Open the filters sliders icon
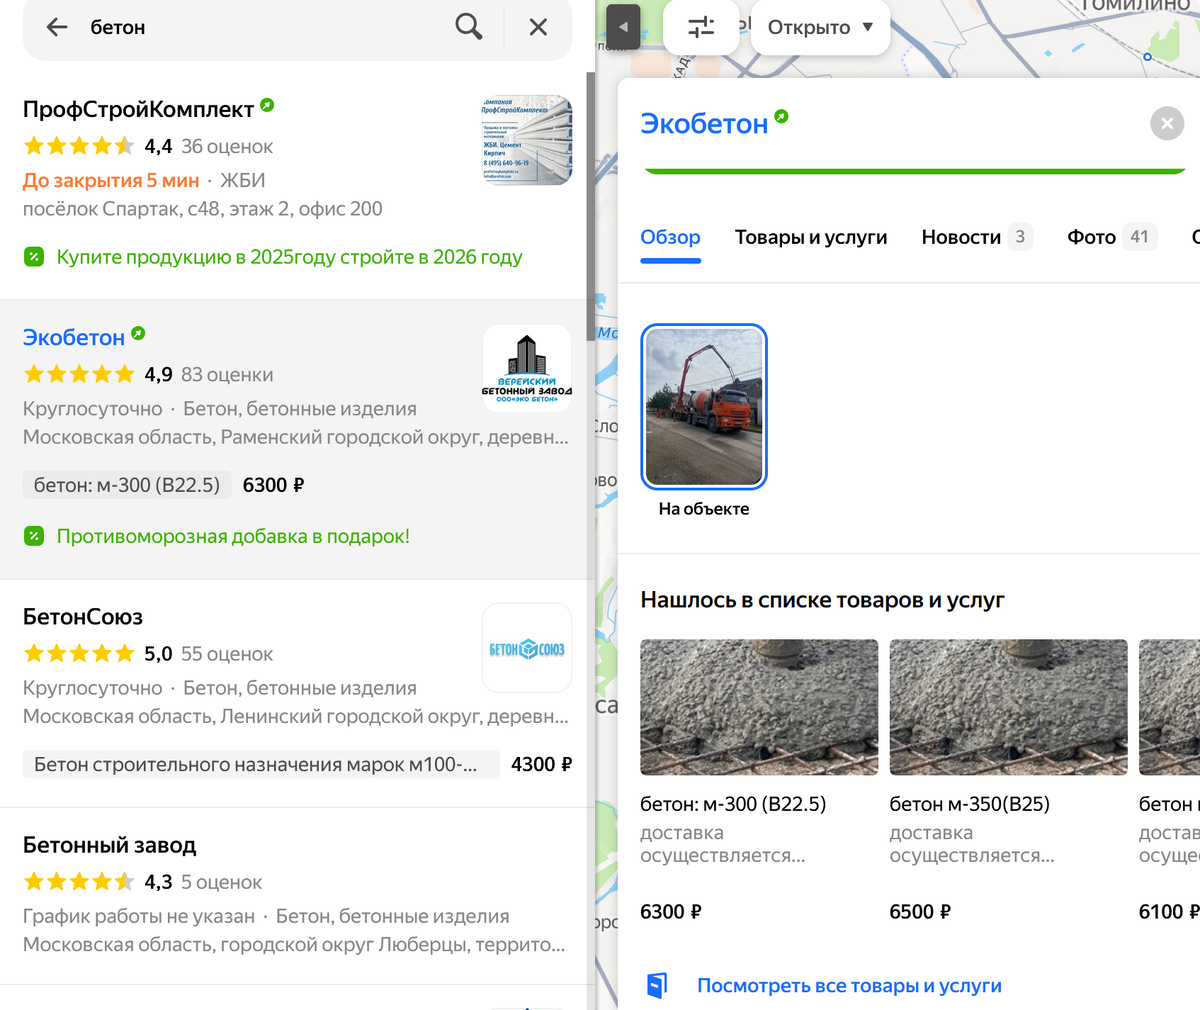The height and width of the screenshot is (1010, 1200). pyautogui.click(x=701, y=27)
